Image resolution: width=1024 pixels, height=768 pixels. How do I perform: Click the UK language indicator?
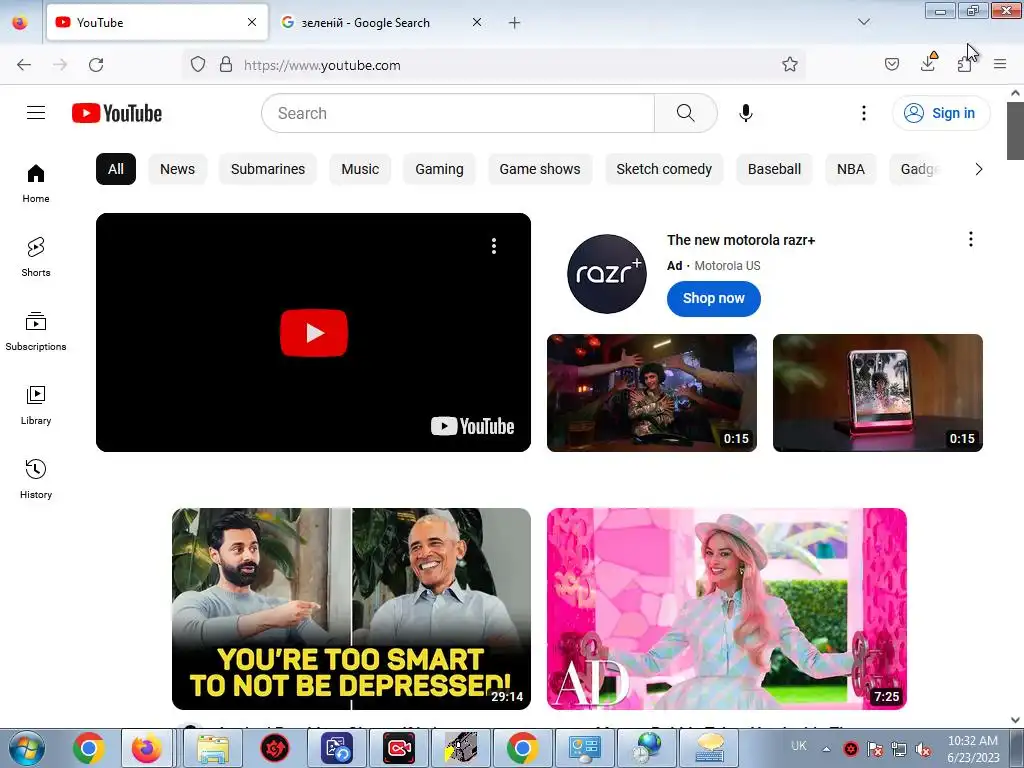click(799, 746)
